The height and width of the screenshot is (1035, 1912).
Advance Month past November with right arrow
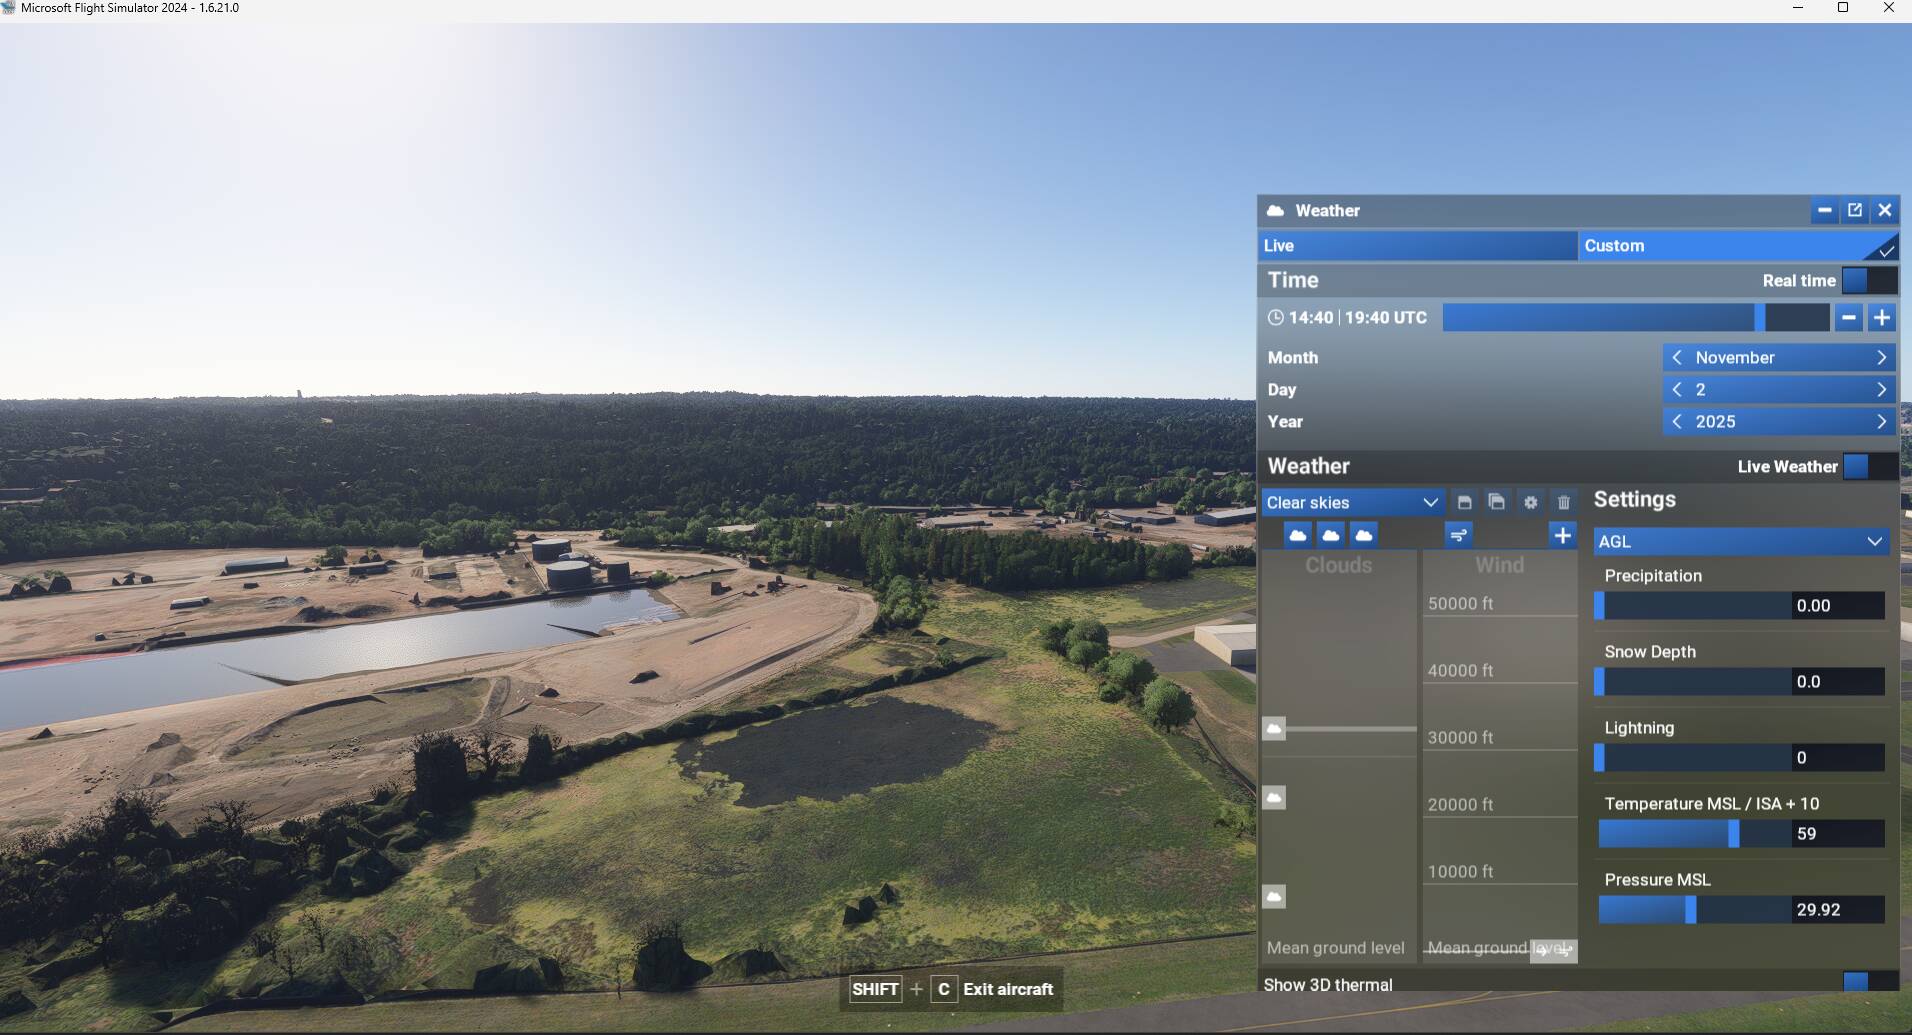click(x=1881, y=357)
